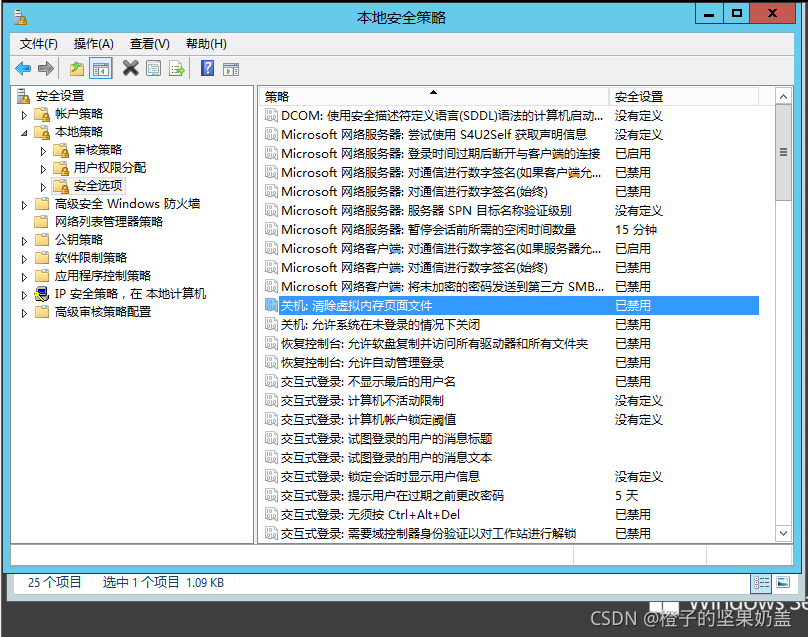Click the 公钥策略 folder icon
Image resolution: width=808 pixels, height=637 pixels.
tap(42, 240)
